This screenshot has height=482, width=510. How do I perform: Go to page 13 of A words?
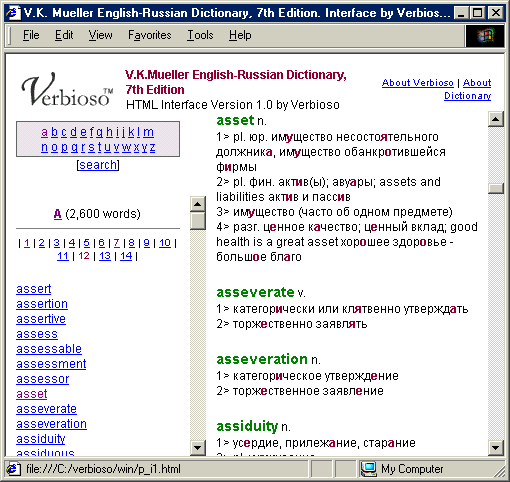click(105, 256)
